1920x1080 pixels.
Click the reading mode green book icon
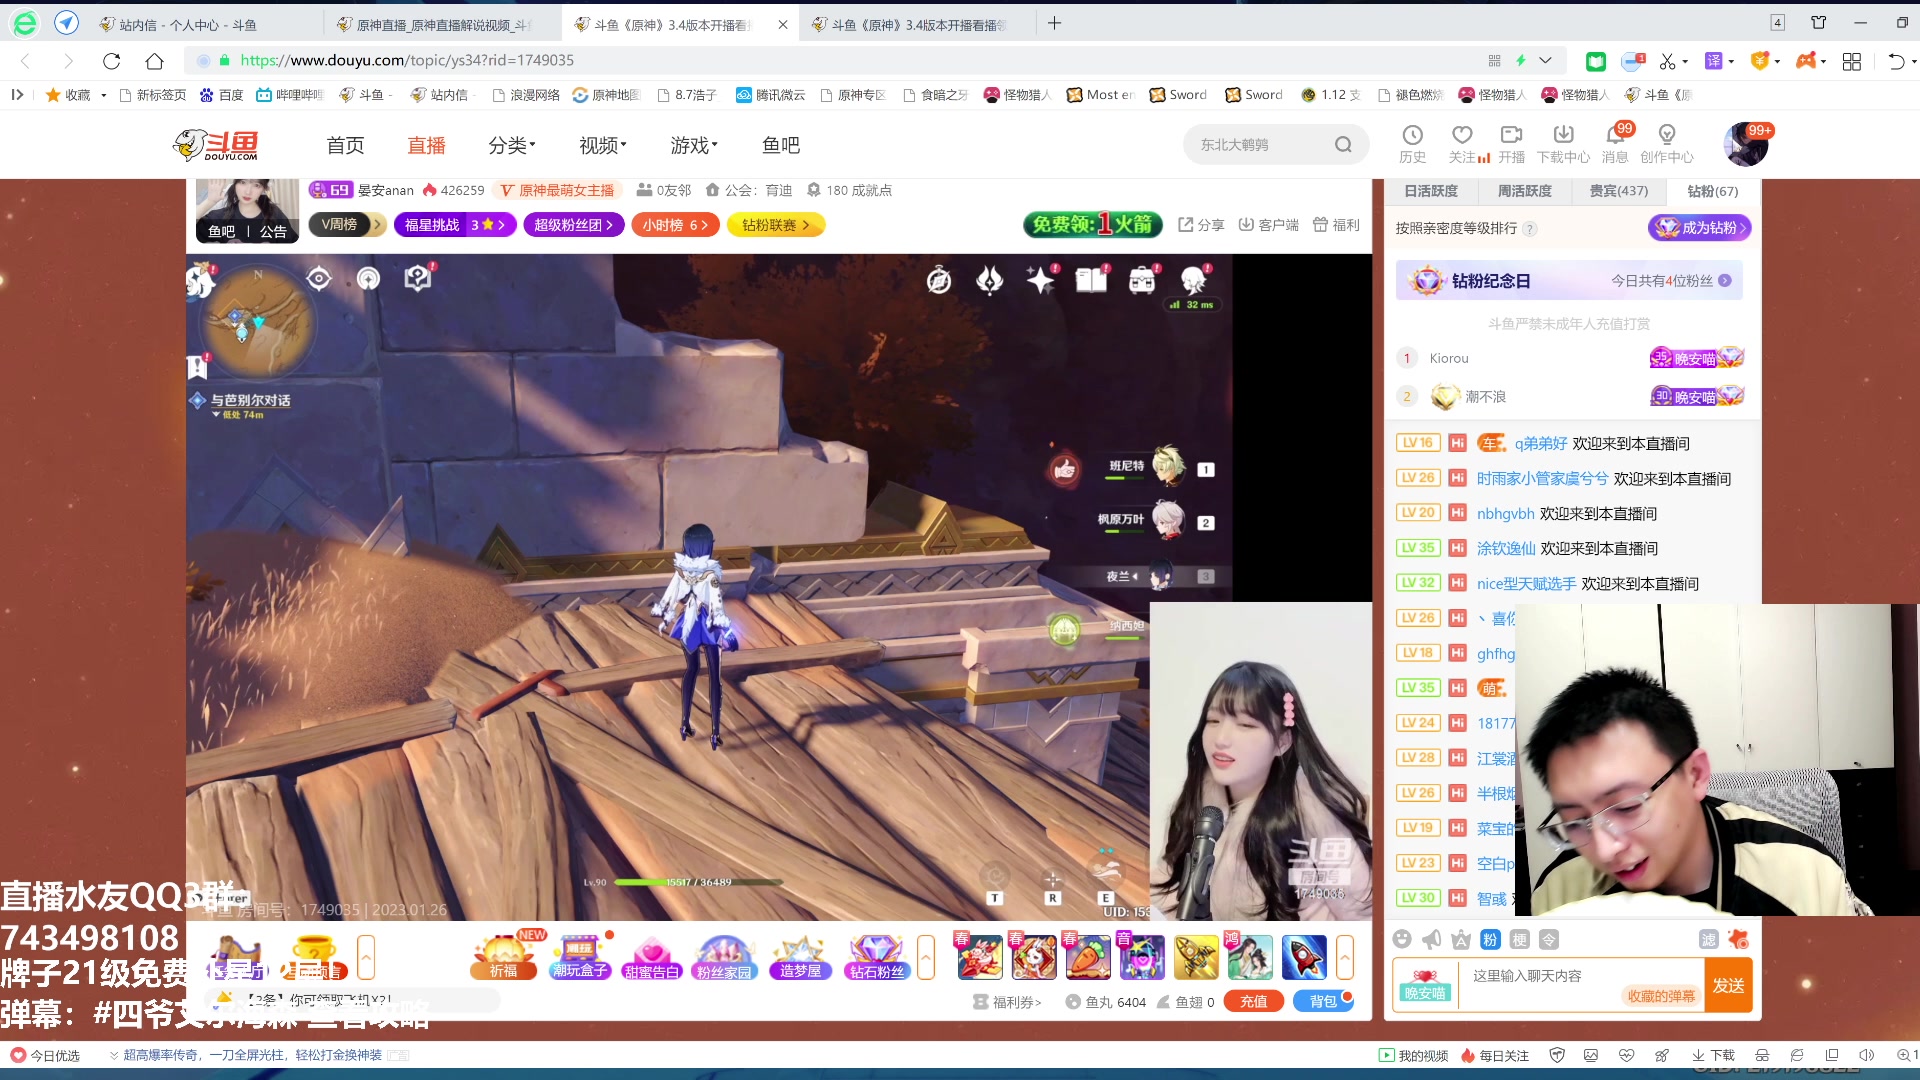point(1596,61)
